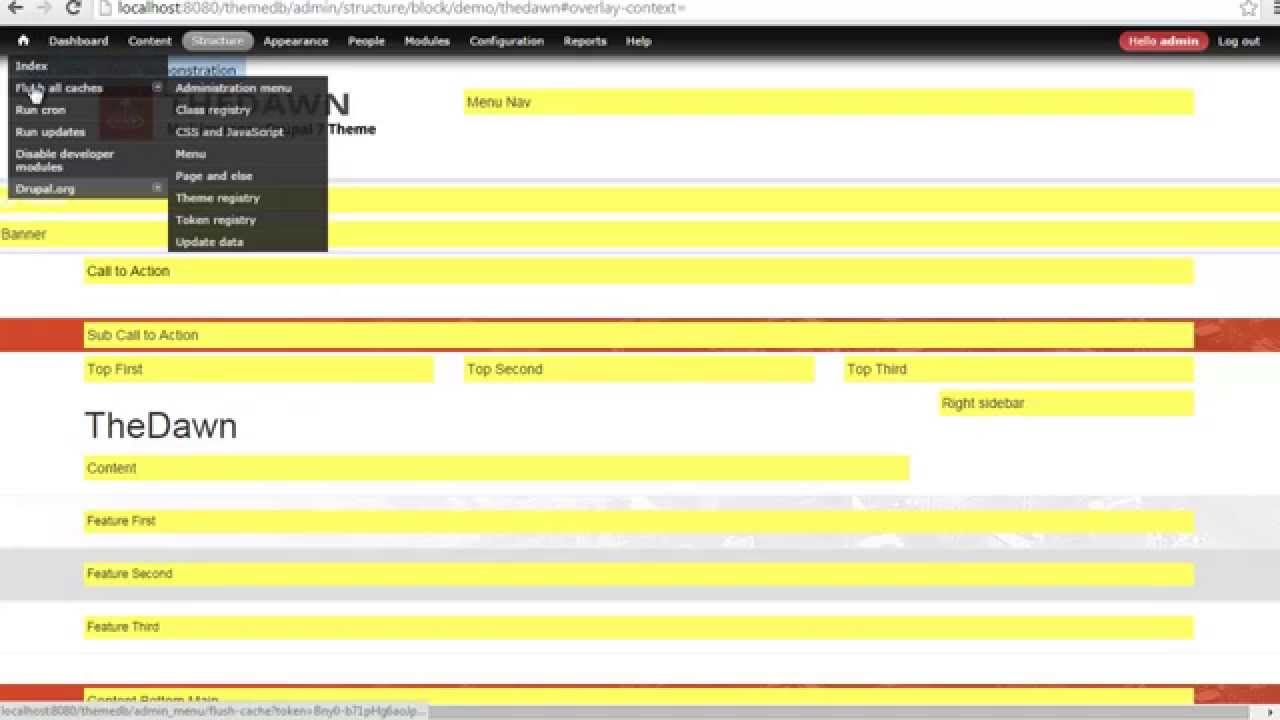Image resolution: width=1280 pixels, height=720 pixels.
Task: Click the home icon in admin menu
Action: [23, 41]
